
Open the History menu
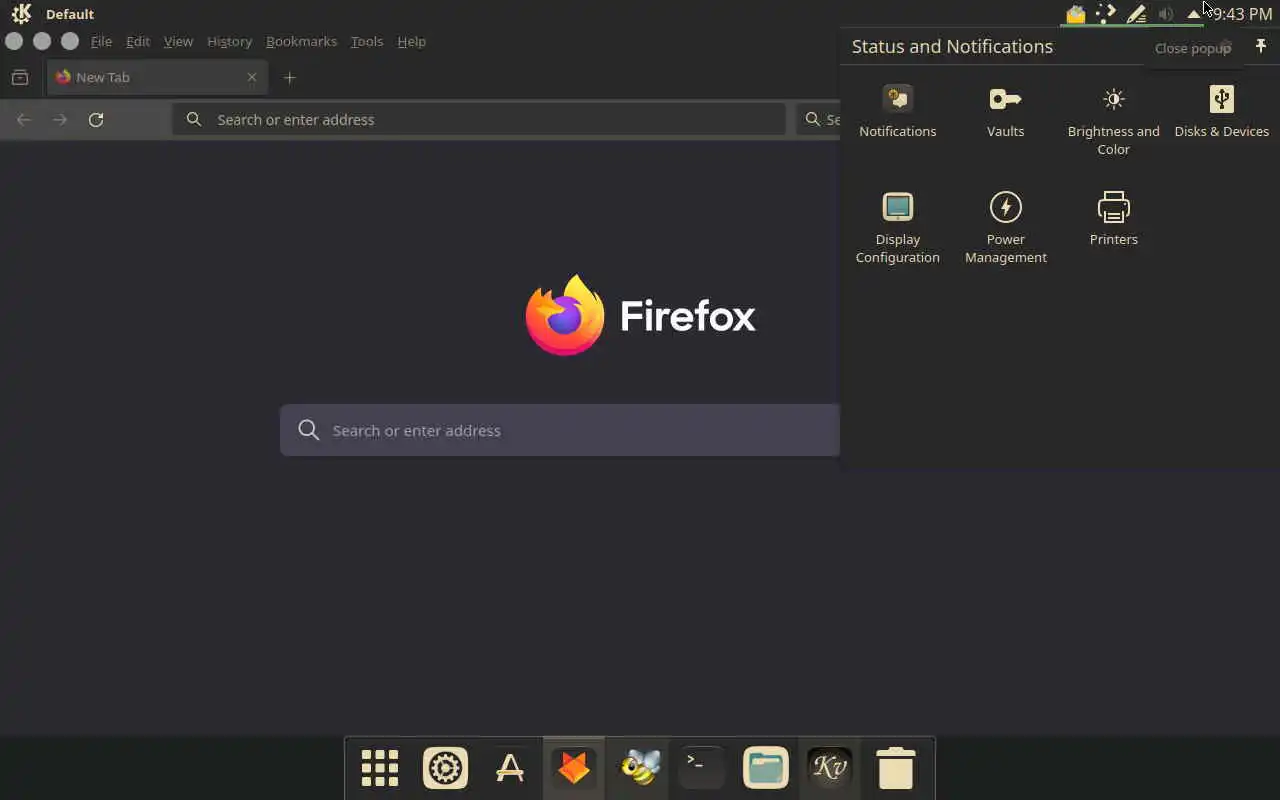[x=229, y=41]
